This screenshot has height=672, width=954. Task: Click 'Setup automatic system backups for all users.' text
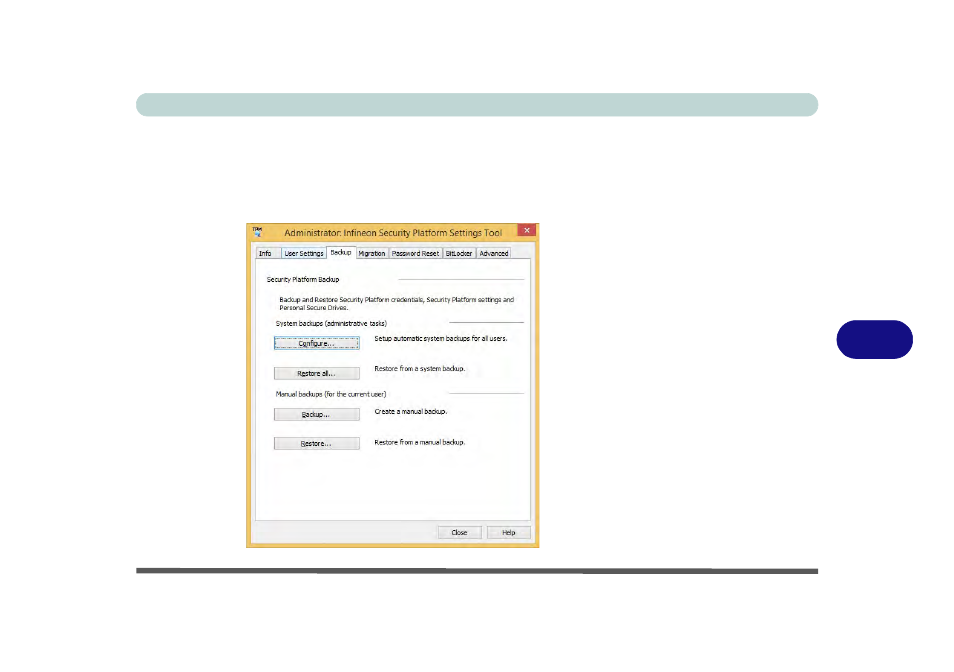440,339
